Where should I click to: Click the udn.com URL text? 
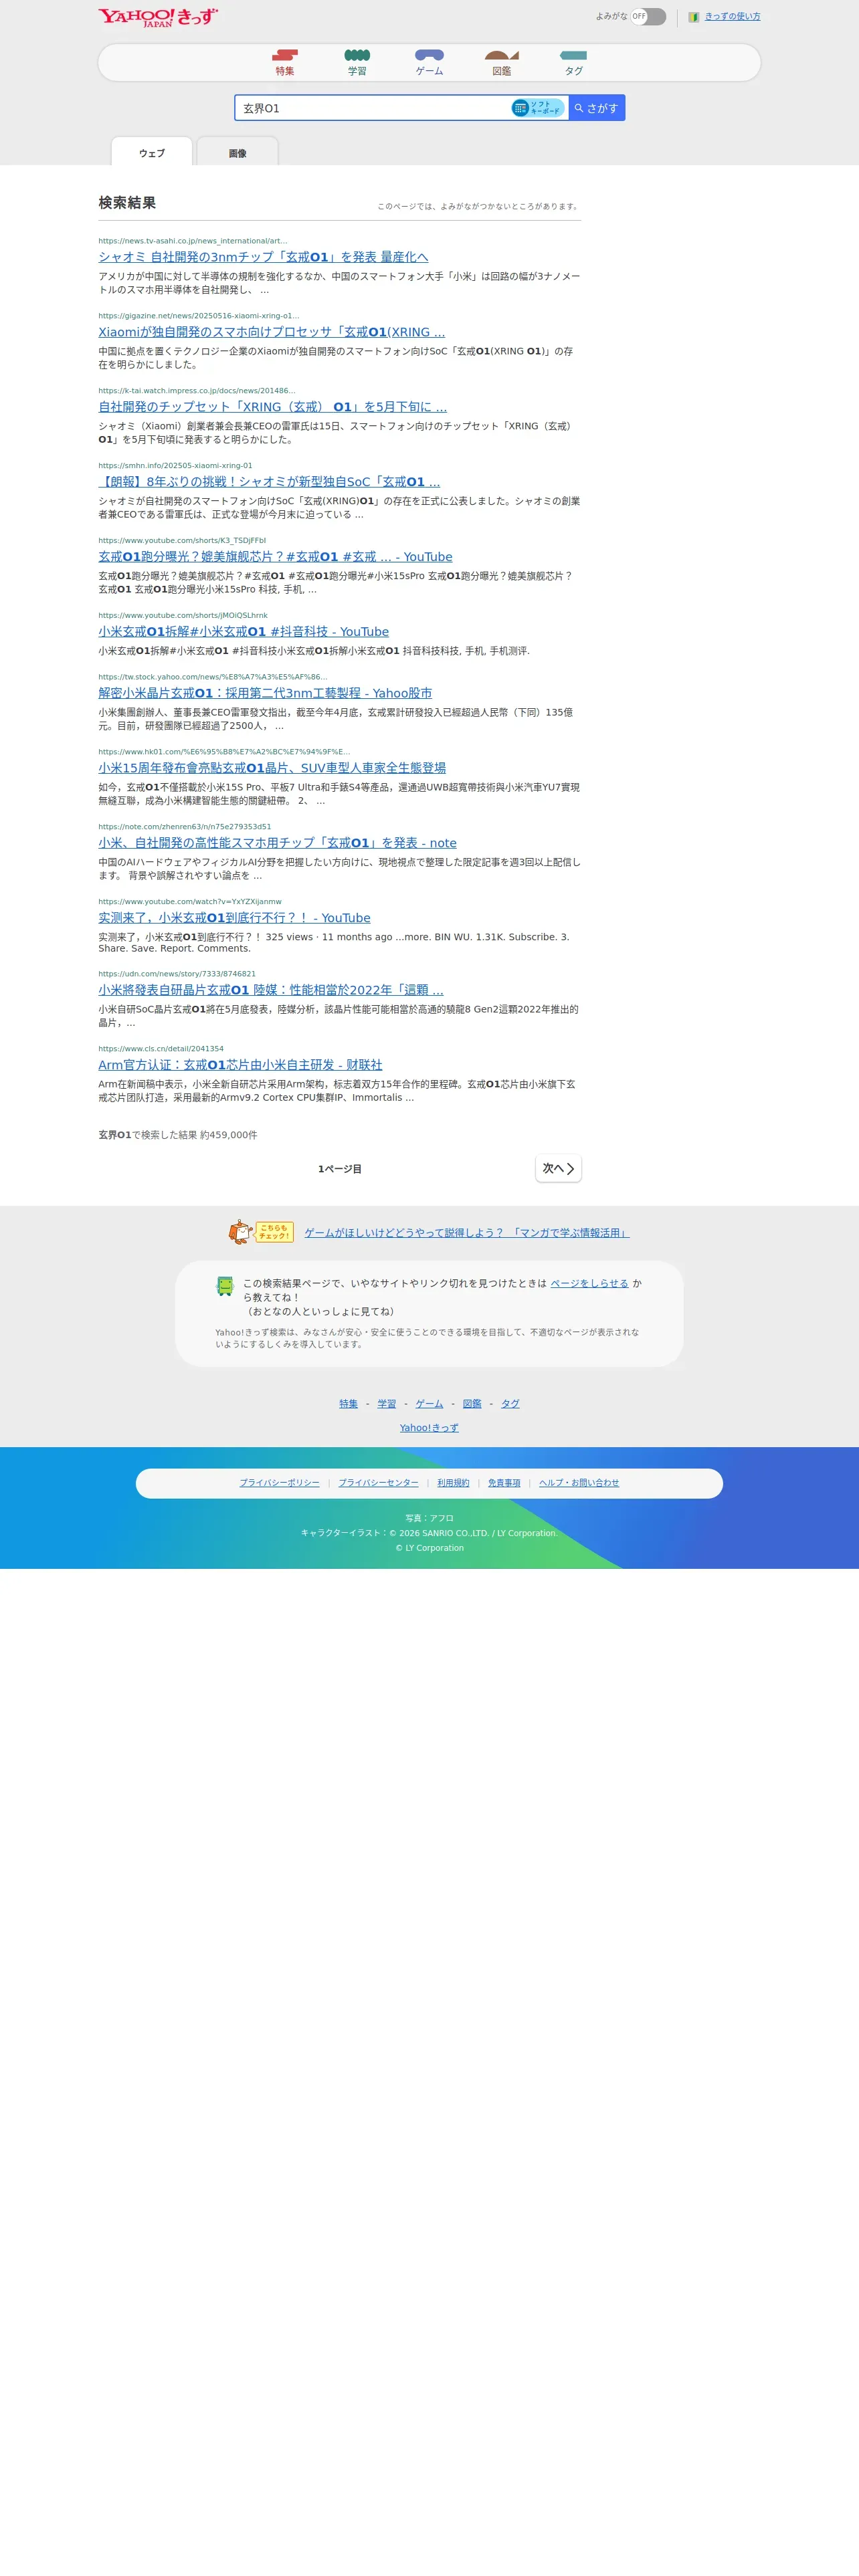[x=177, y=974]
